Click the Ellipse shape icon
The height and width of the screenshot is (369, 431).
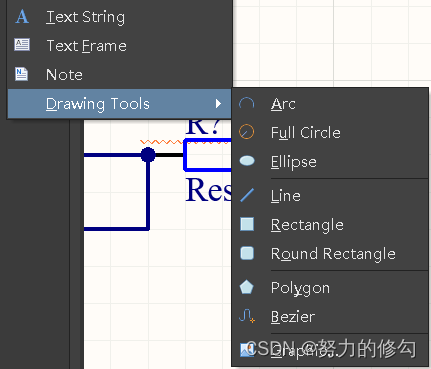(247, 161)
